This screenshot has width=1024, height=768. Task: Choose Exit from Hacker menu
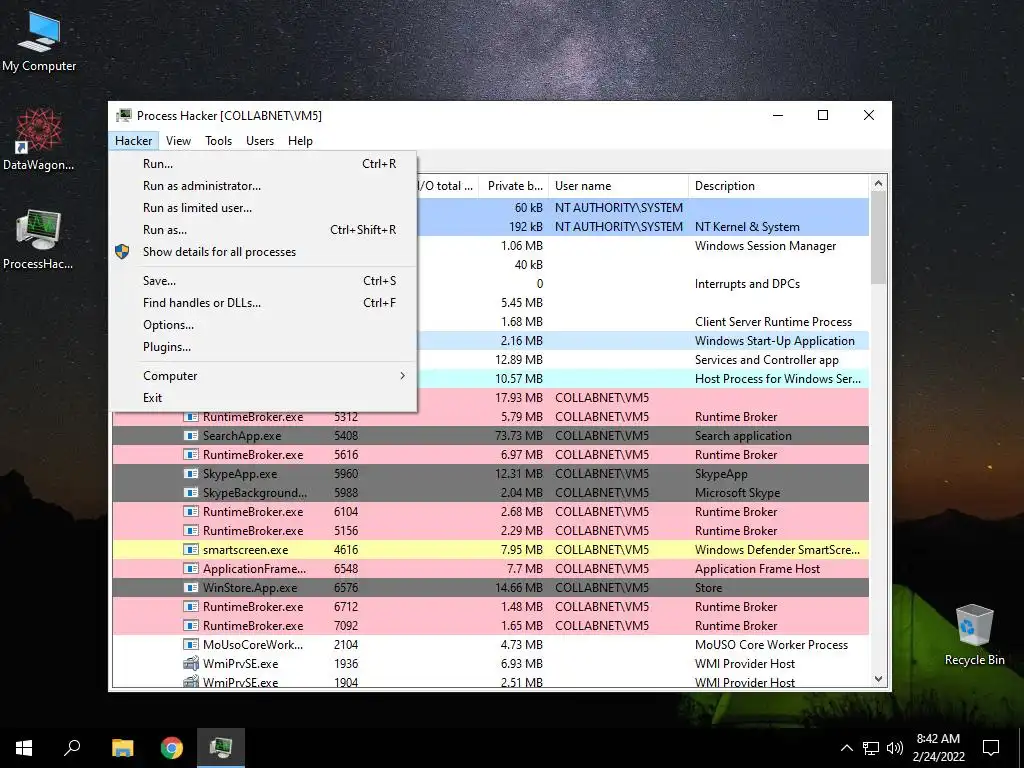pyautogui.click(x=264, y=398)
